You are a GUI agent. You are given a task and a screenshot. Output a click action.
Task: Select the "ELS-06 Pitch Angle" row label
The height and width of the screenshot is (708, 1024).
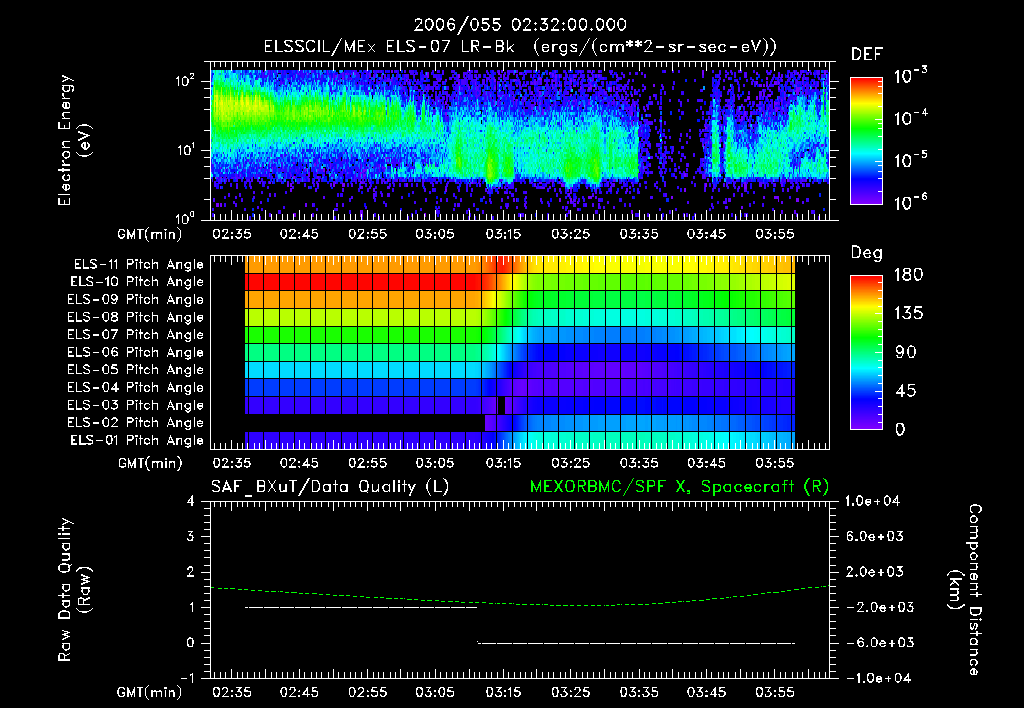(x=135, y=352)
